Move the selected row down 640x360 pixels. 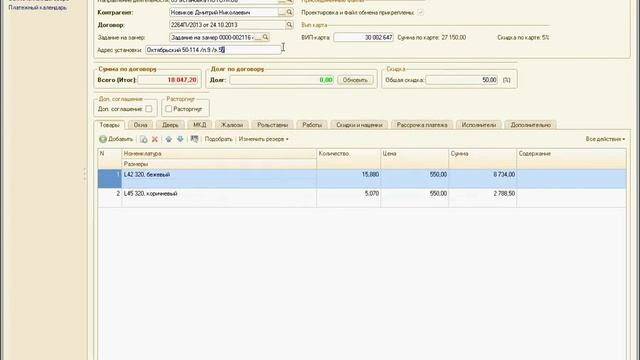click(180, 139)
